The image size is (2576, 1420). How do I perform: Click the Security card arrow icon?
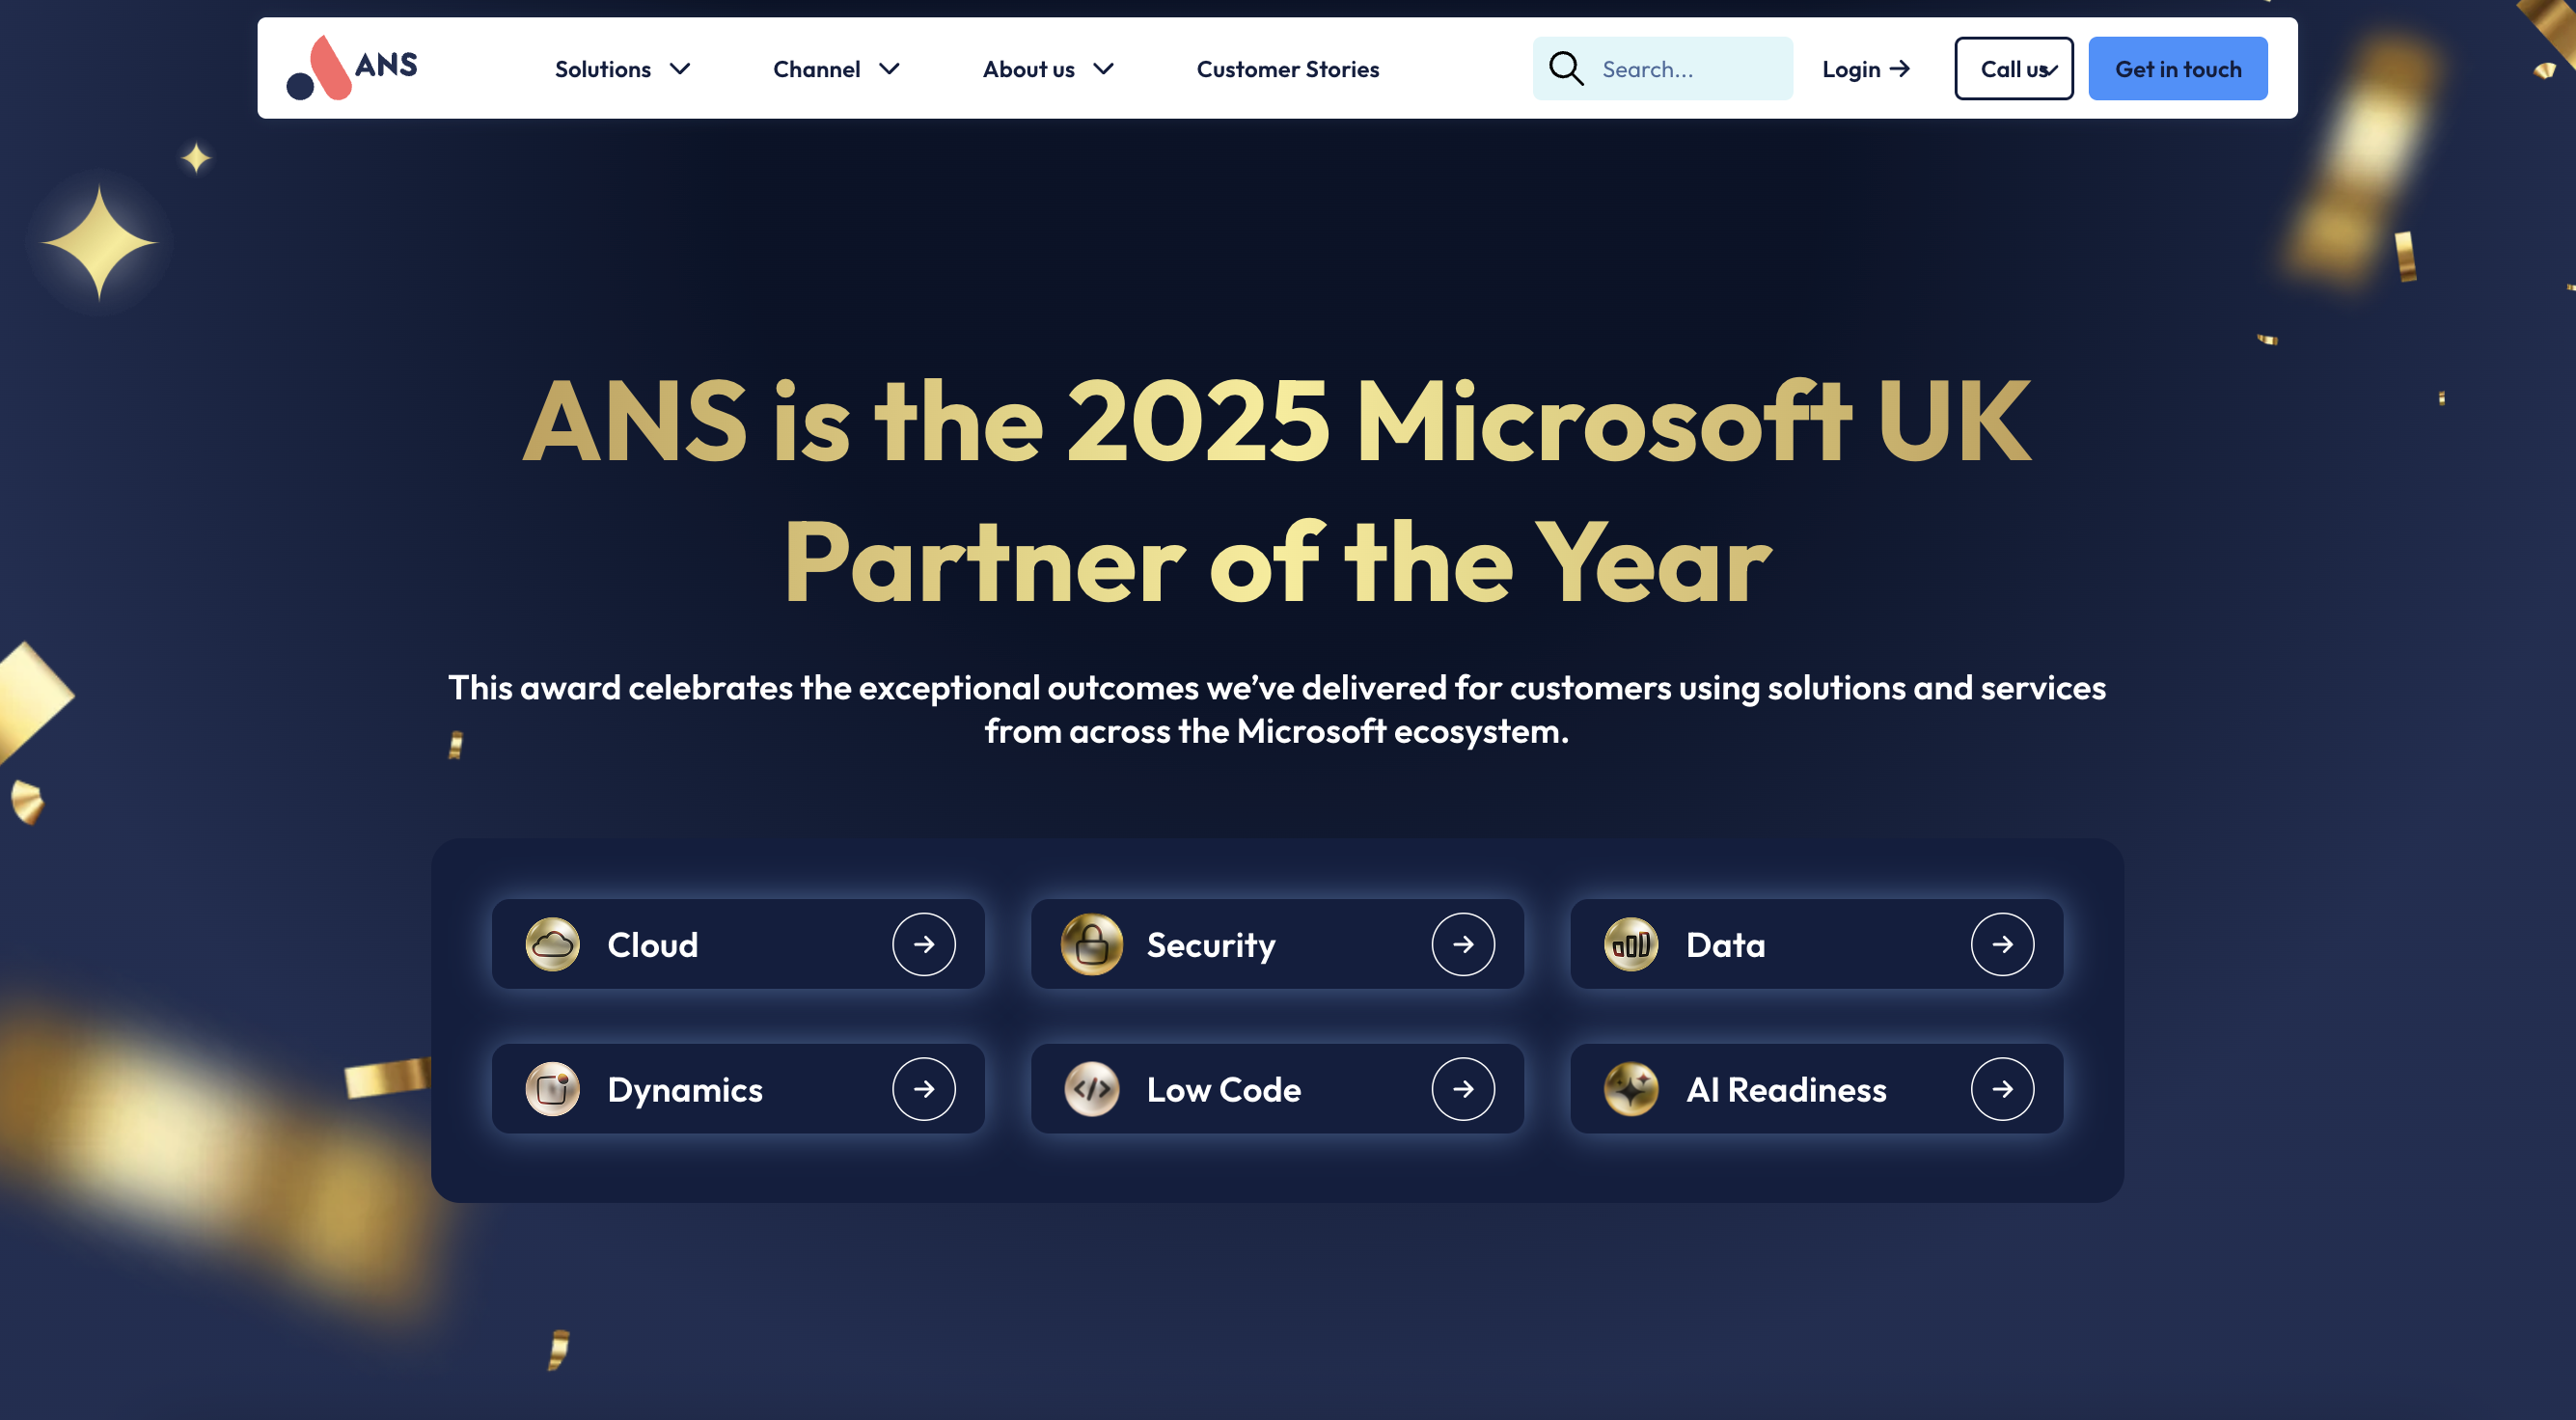[x=1462, y=944]
